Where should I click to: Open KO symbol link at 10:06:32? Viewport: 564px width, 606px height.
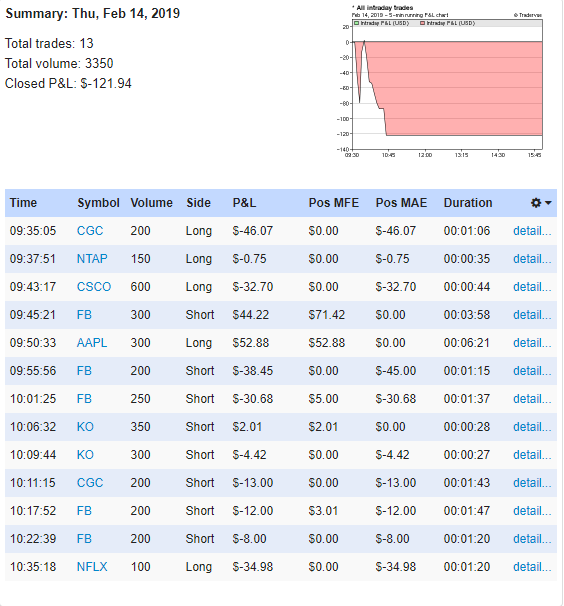pyautogui.click(x=85, y=427)
